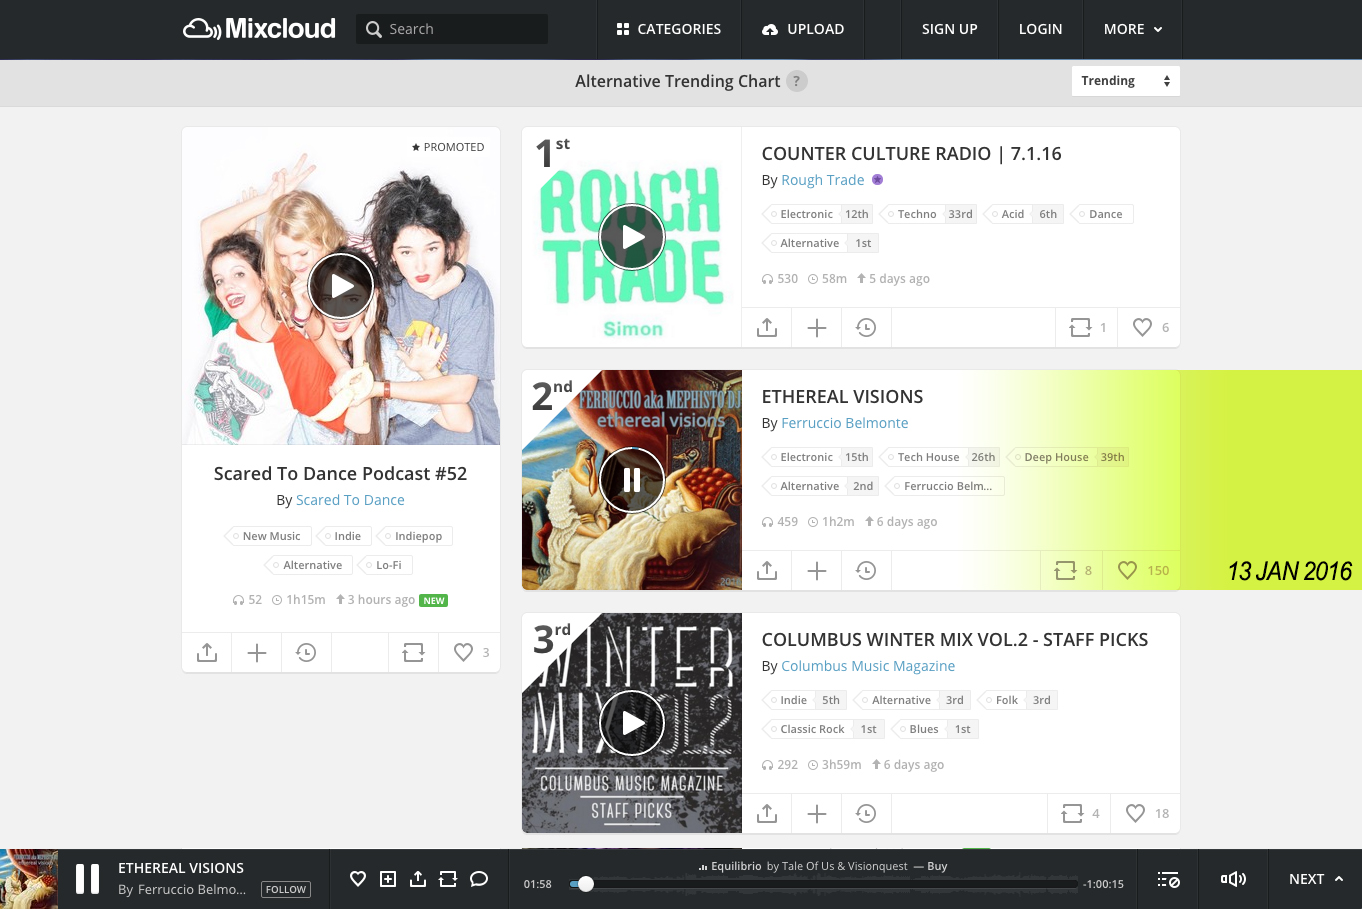The height and width of the screenshot is (909, 1362).
Task: Save Scared To Dance Podcast to listen later
Action: (x=306, y=652)
